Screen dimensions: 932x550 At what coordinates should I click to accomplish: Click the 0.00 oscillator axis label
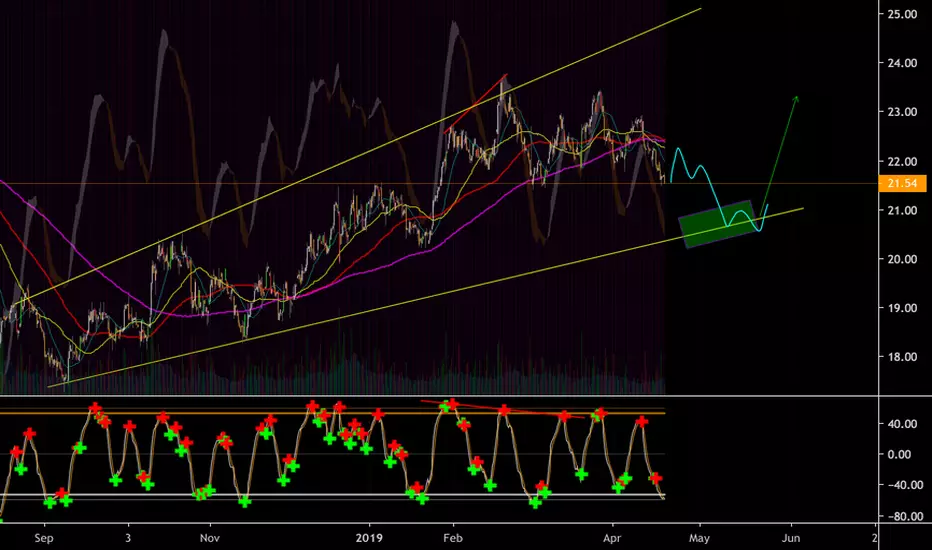click(899, 454)
